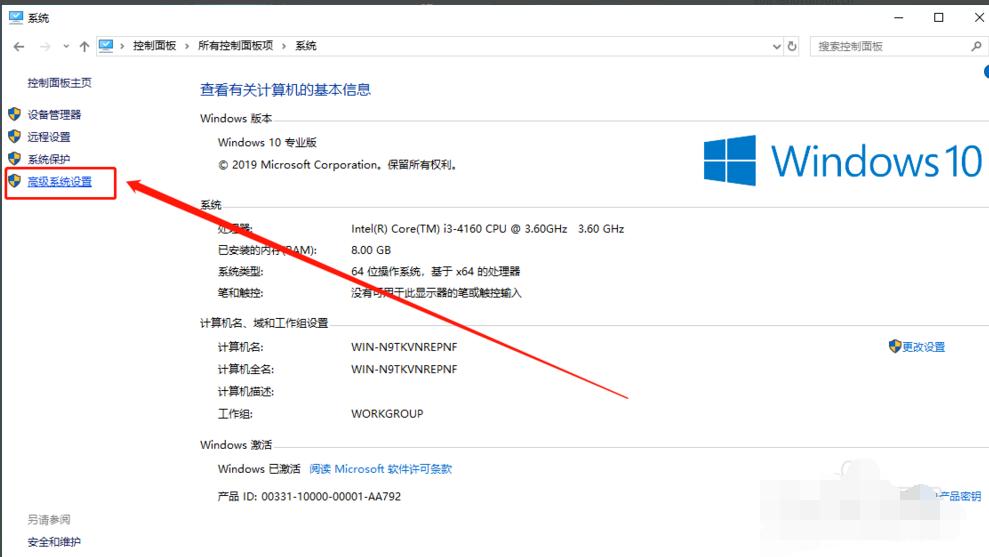Open 设备管理器 from sidebar
The image size is (989, 557).
(54, 114)
